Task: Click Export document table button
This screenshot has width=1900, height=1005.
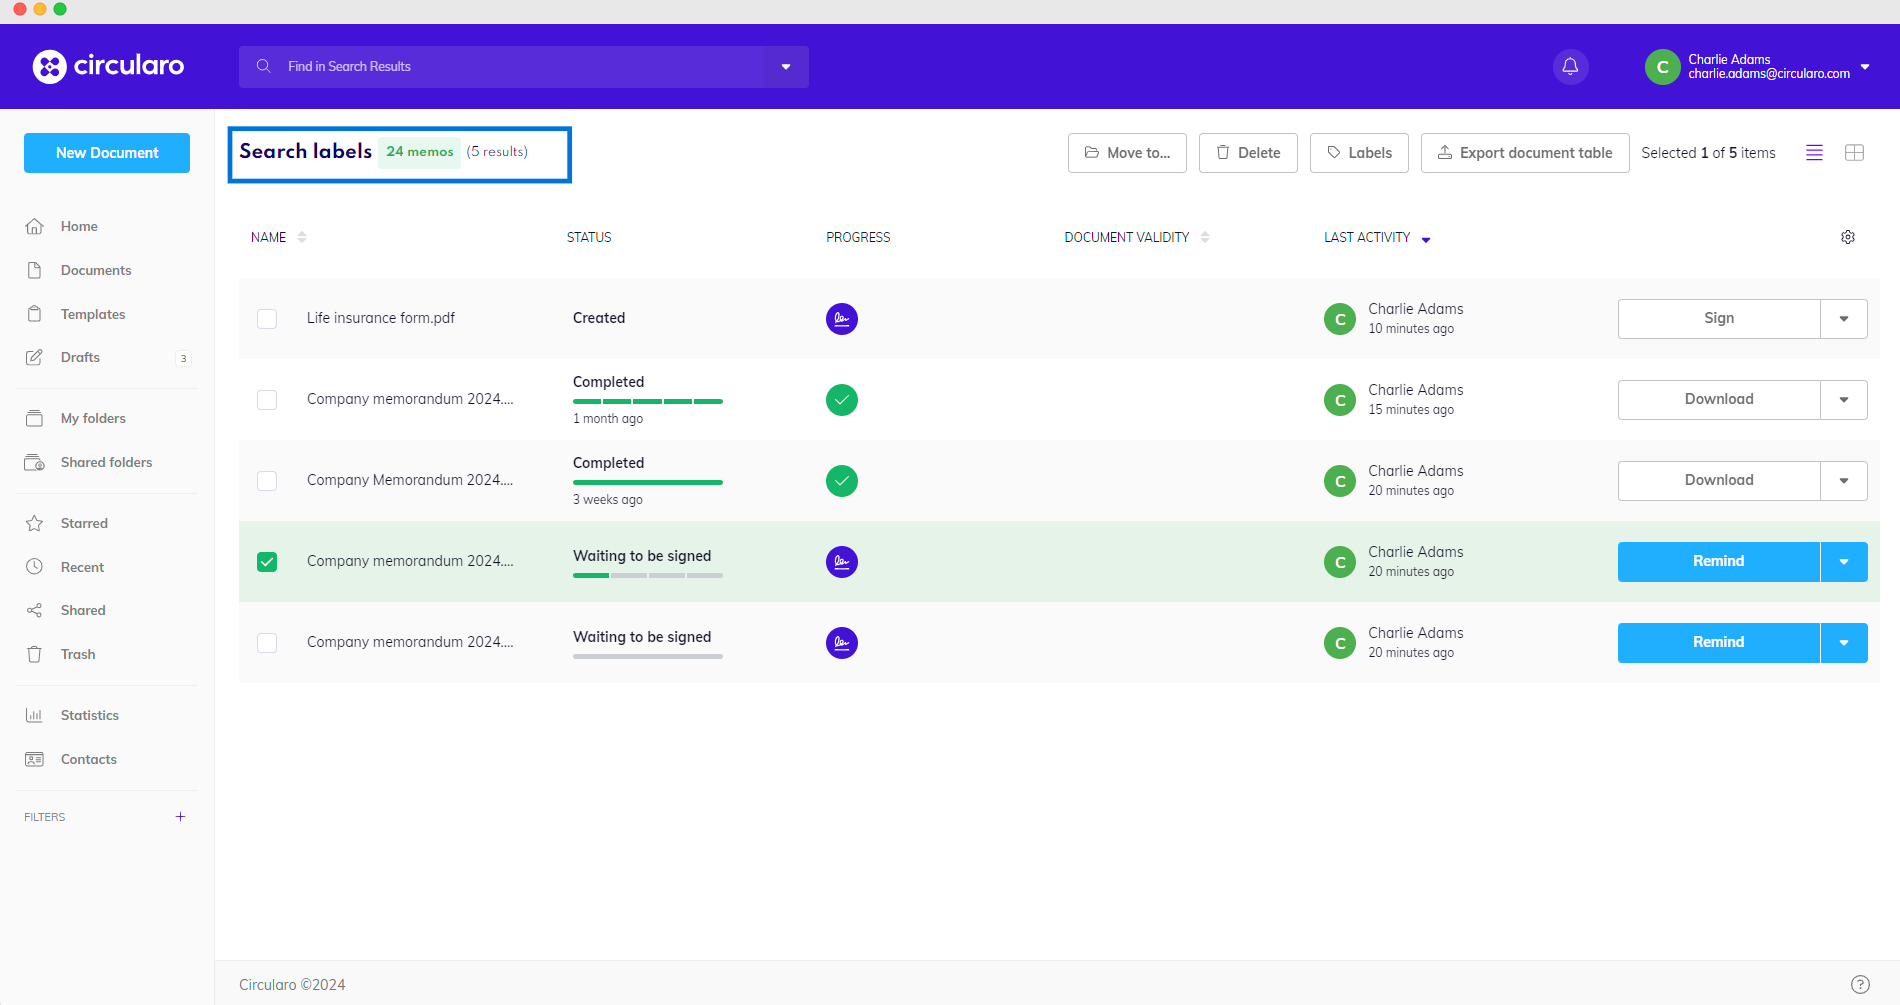Action: point(1524,153)
